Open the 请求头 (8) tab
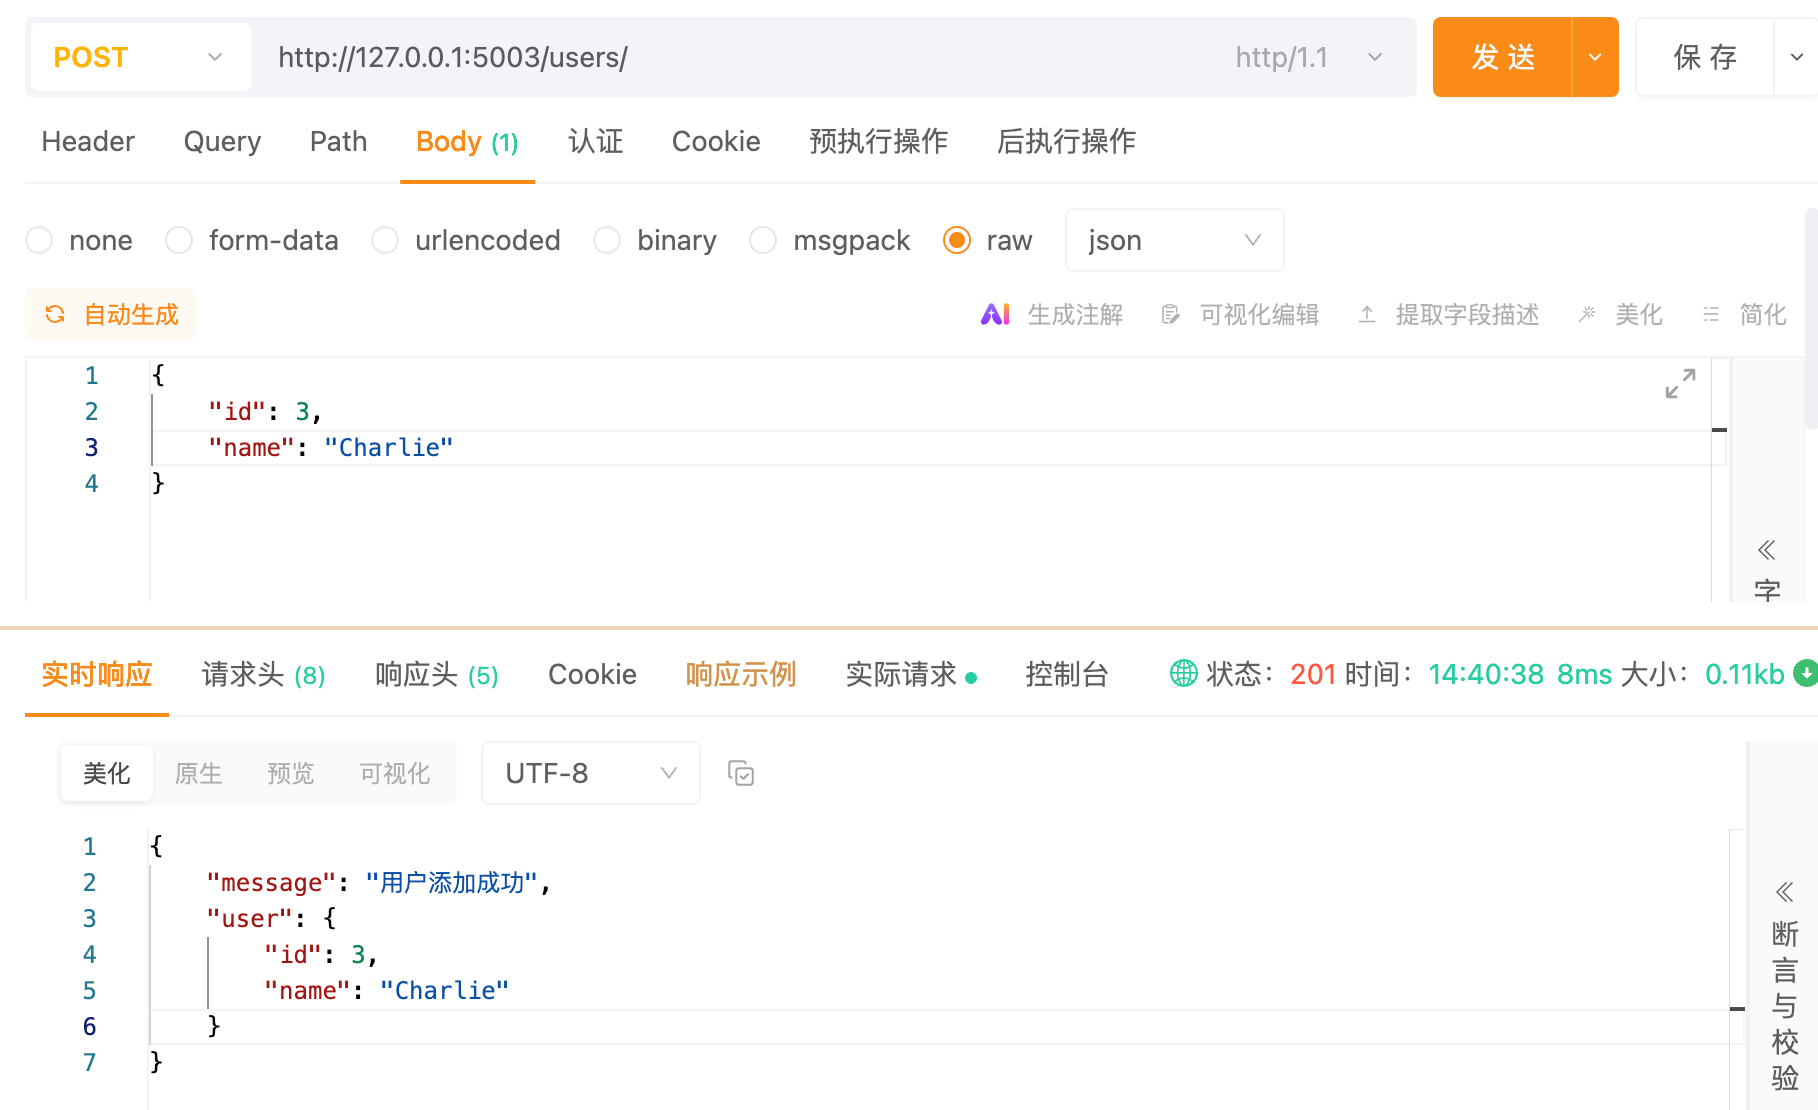Screen dimensions: 1818x1110 click(x=263, y=674)
